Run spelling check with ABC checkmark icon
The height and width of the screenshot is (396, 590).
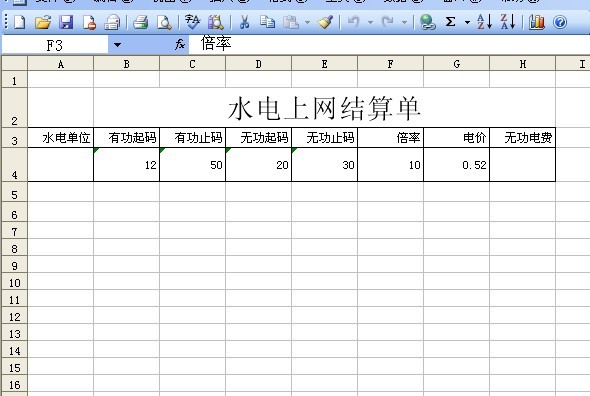coord(193,22)
